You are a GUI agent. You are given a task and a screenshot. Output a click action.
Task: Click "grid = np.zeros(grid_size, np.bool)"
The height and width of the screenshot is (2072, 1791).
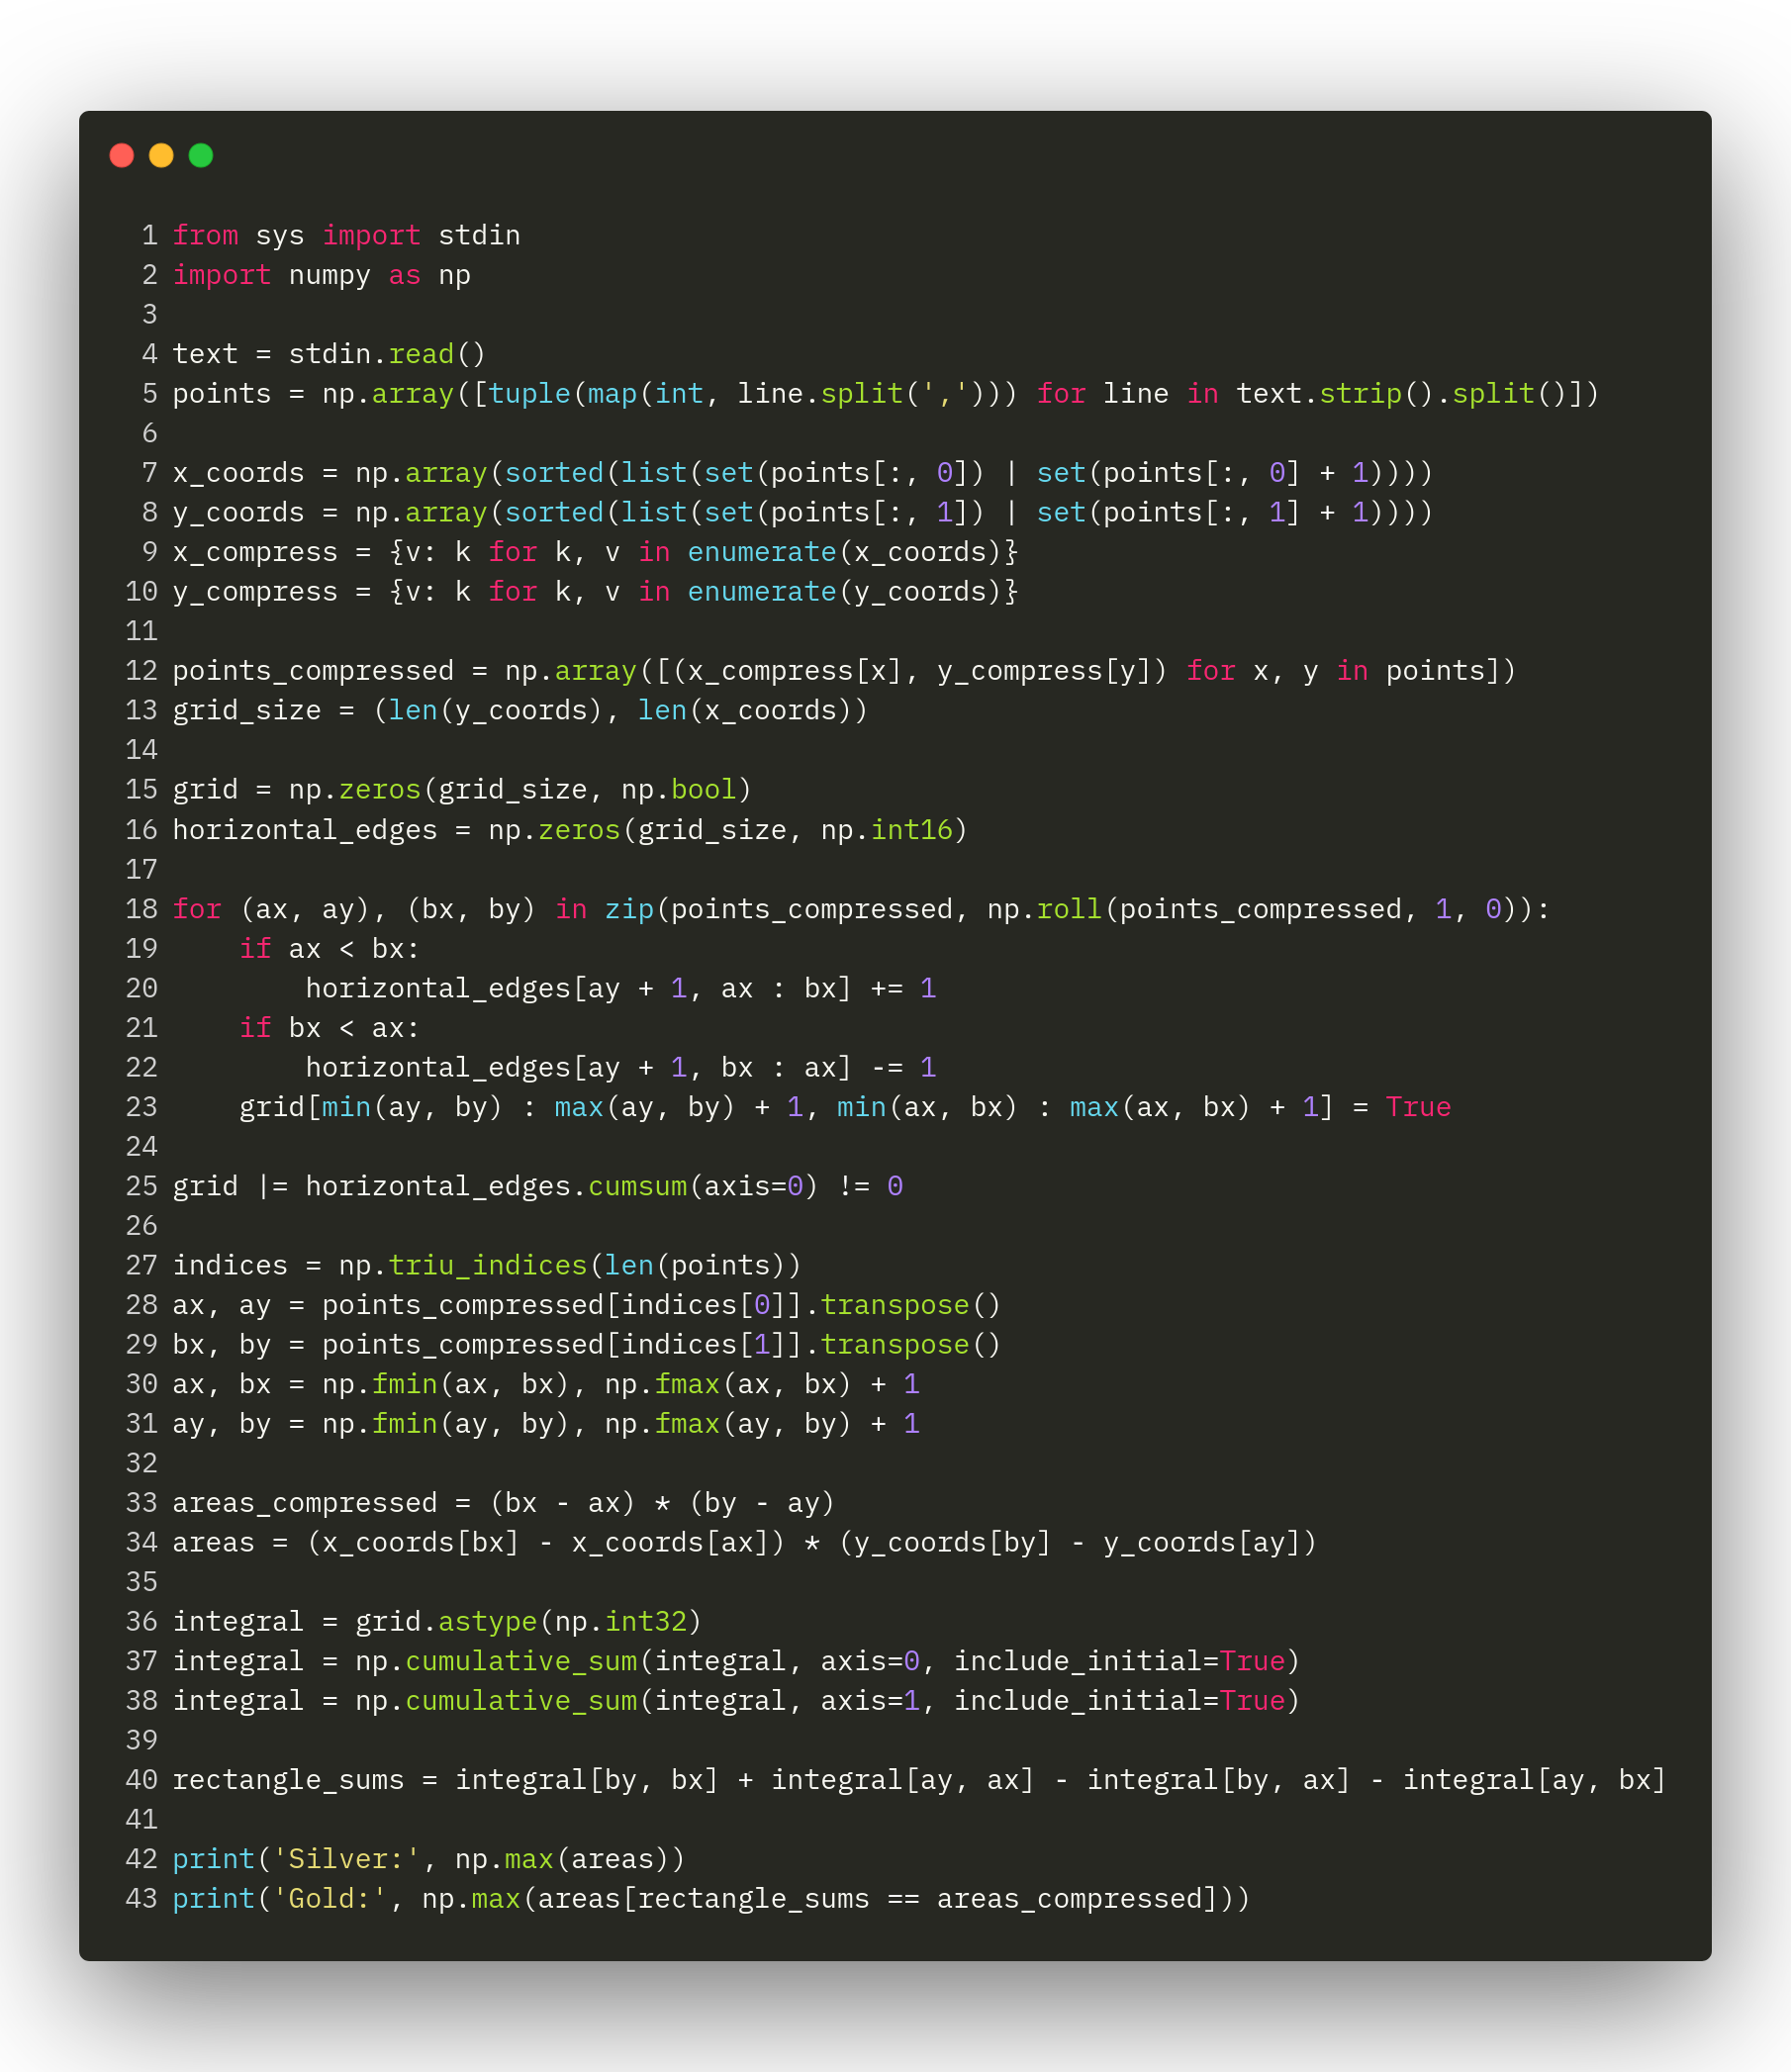click(x=462, y=790)
